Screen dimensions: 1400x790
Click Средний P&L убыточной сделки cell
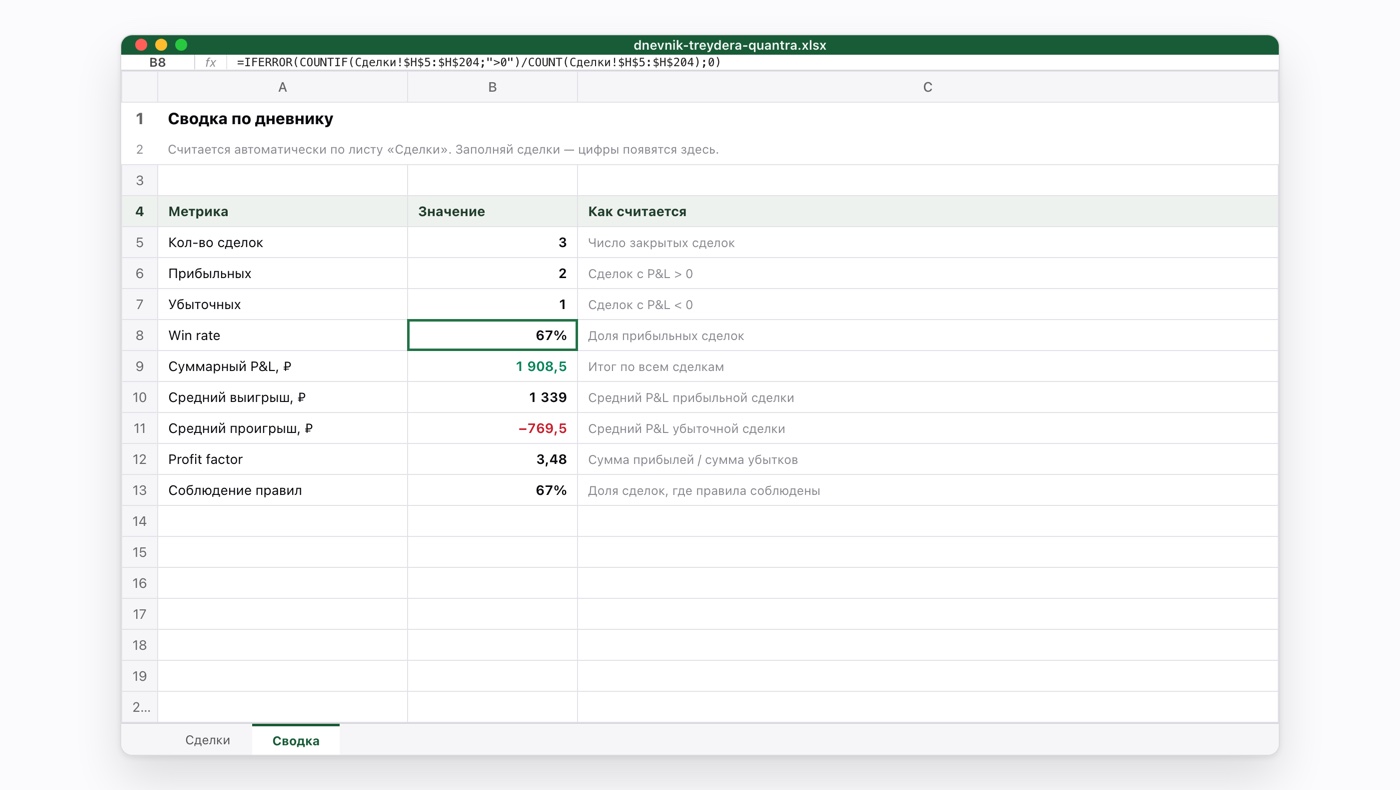[x=927, y=428]
